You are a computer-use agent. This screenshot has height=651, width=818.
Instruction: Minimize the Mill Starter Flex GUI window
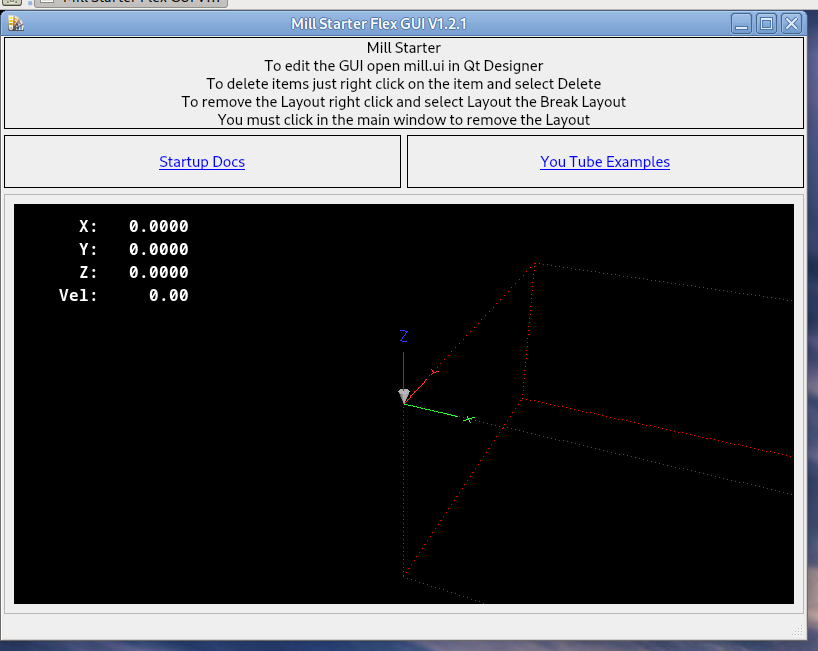(741, 23)
